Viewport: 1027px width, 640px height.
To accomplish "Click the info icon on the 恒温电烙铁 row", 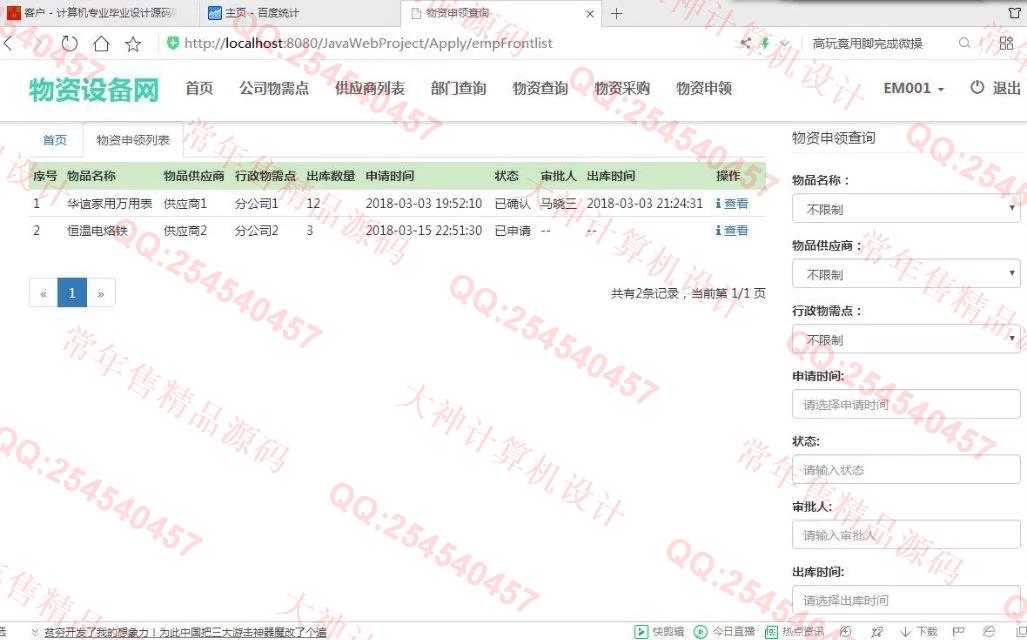I will [x=718, y=231].
